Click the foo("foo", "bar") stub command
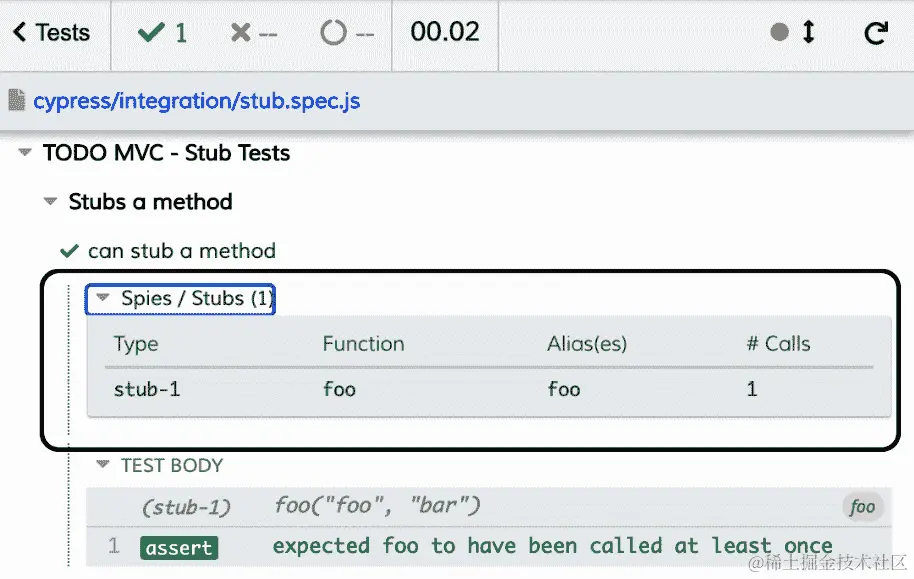The width and height of the screenshot is (914, 579). point(377,507)
